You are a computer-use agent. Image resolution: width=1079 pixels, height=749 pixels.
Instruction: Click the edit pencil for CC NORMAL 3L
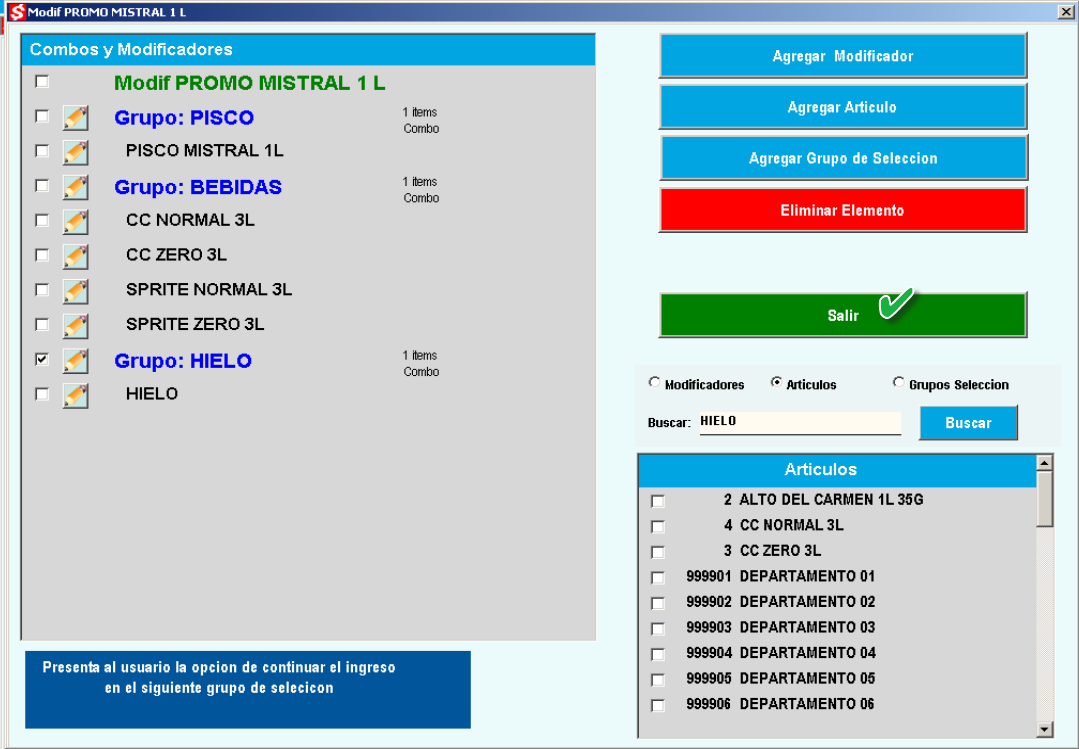[76, 222]
